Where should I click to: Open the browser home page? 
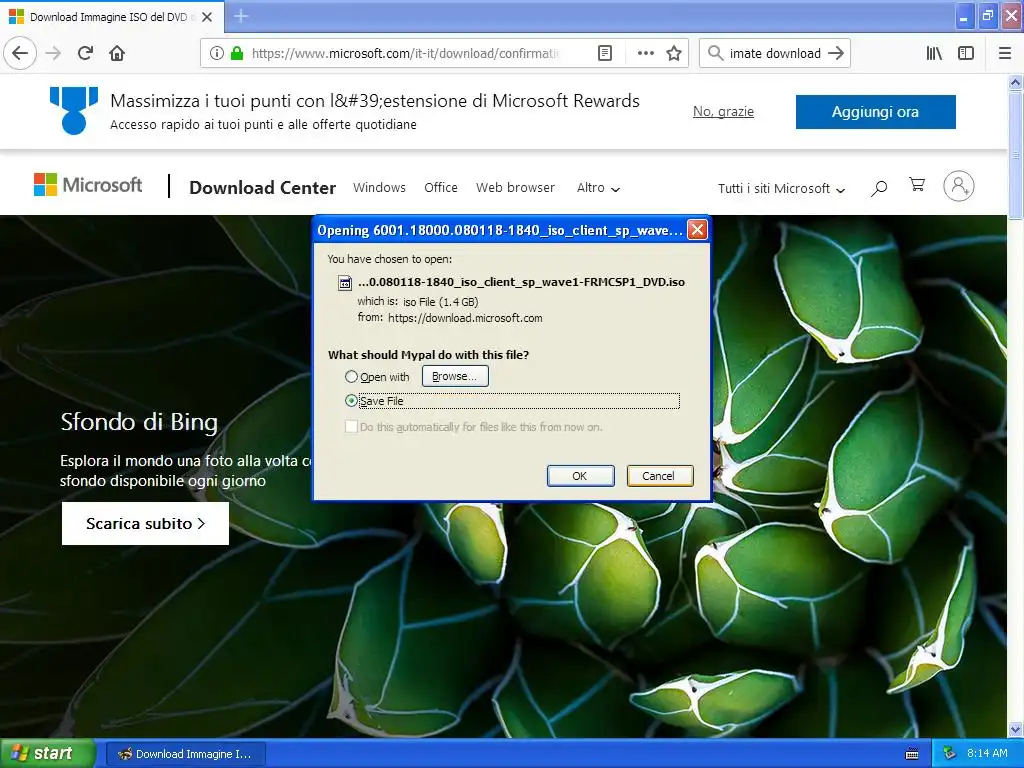(x=117, y=53)
